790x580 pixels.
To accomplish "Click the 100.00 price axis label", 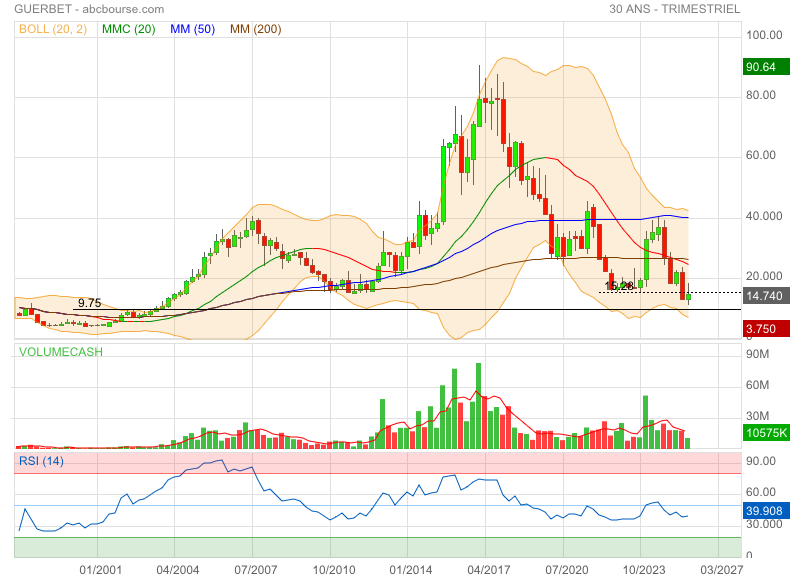I will (x=764, y=35).
